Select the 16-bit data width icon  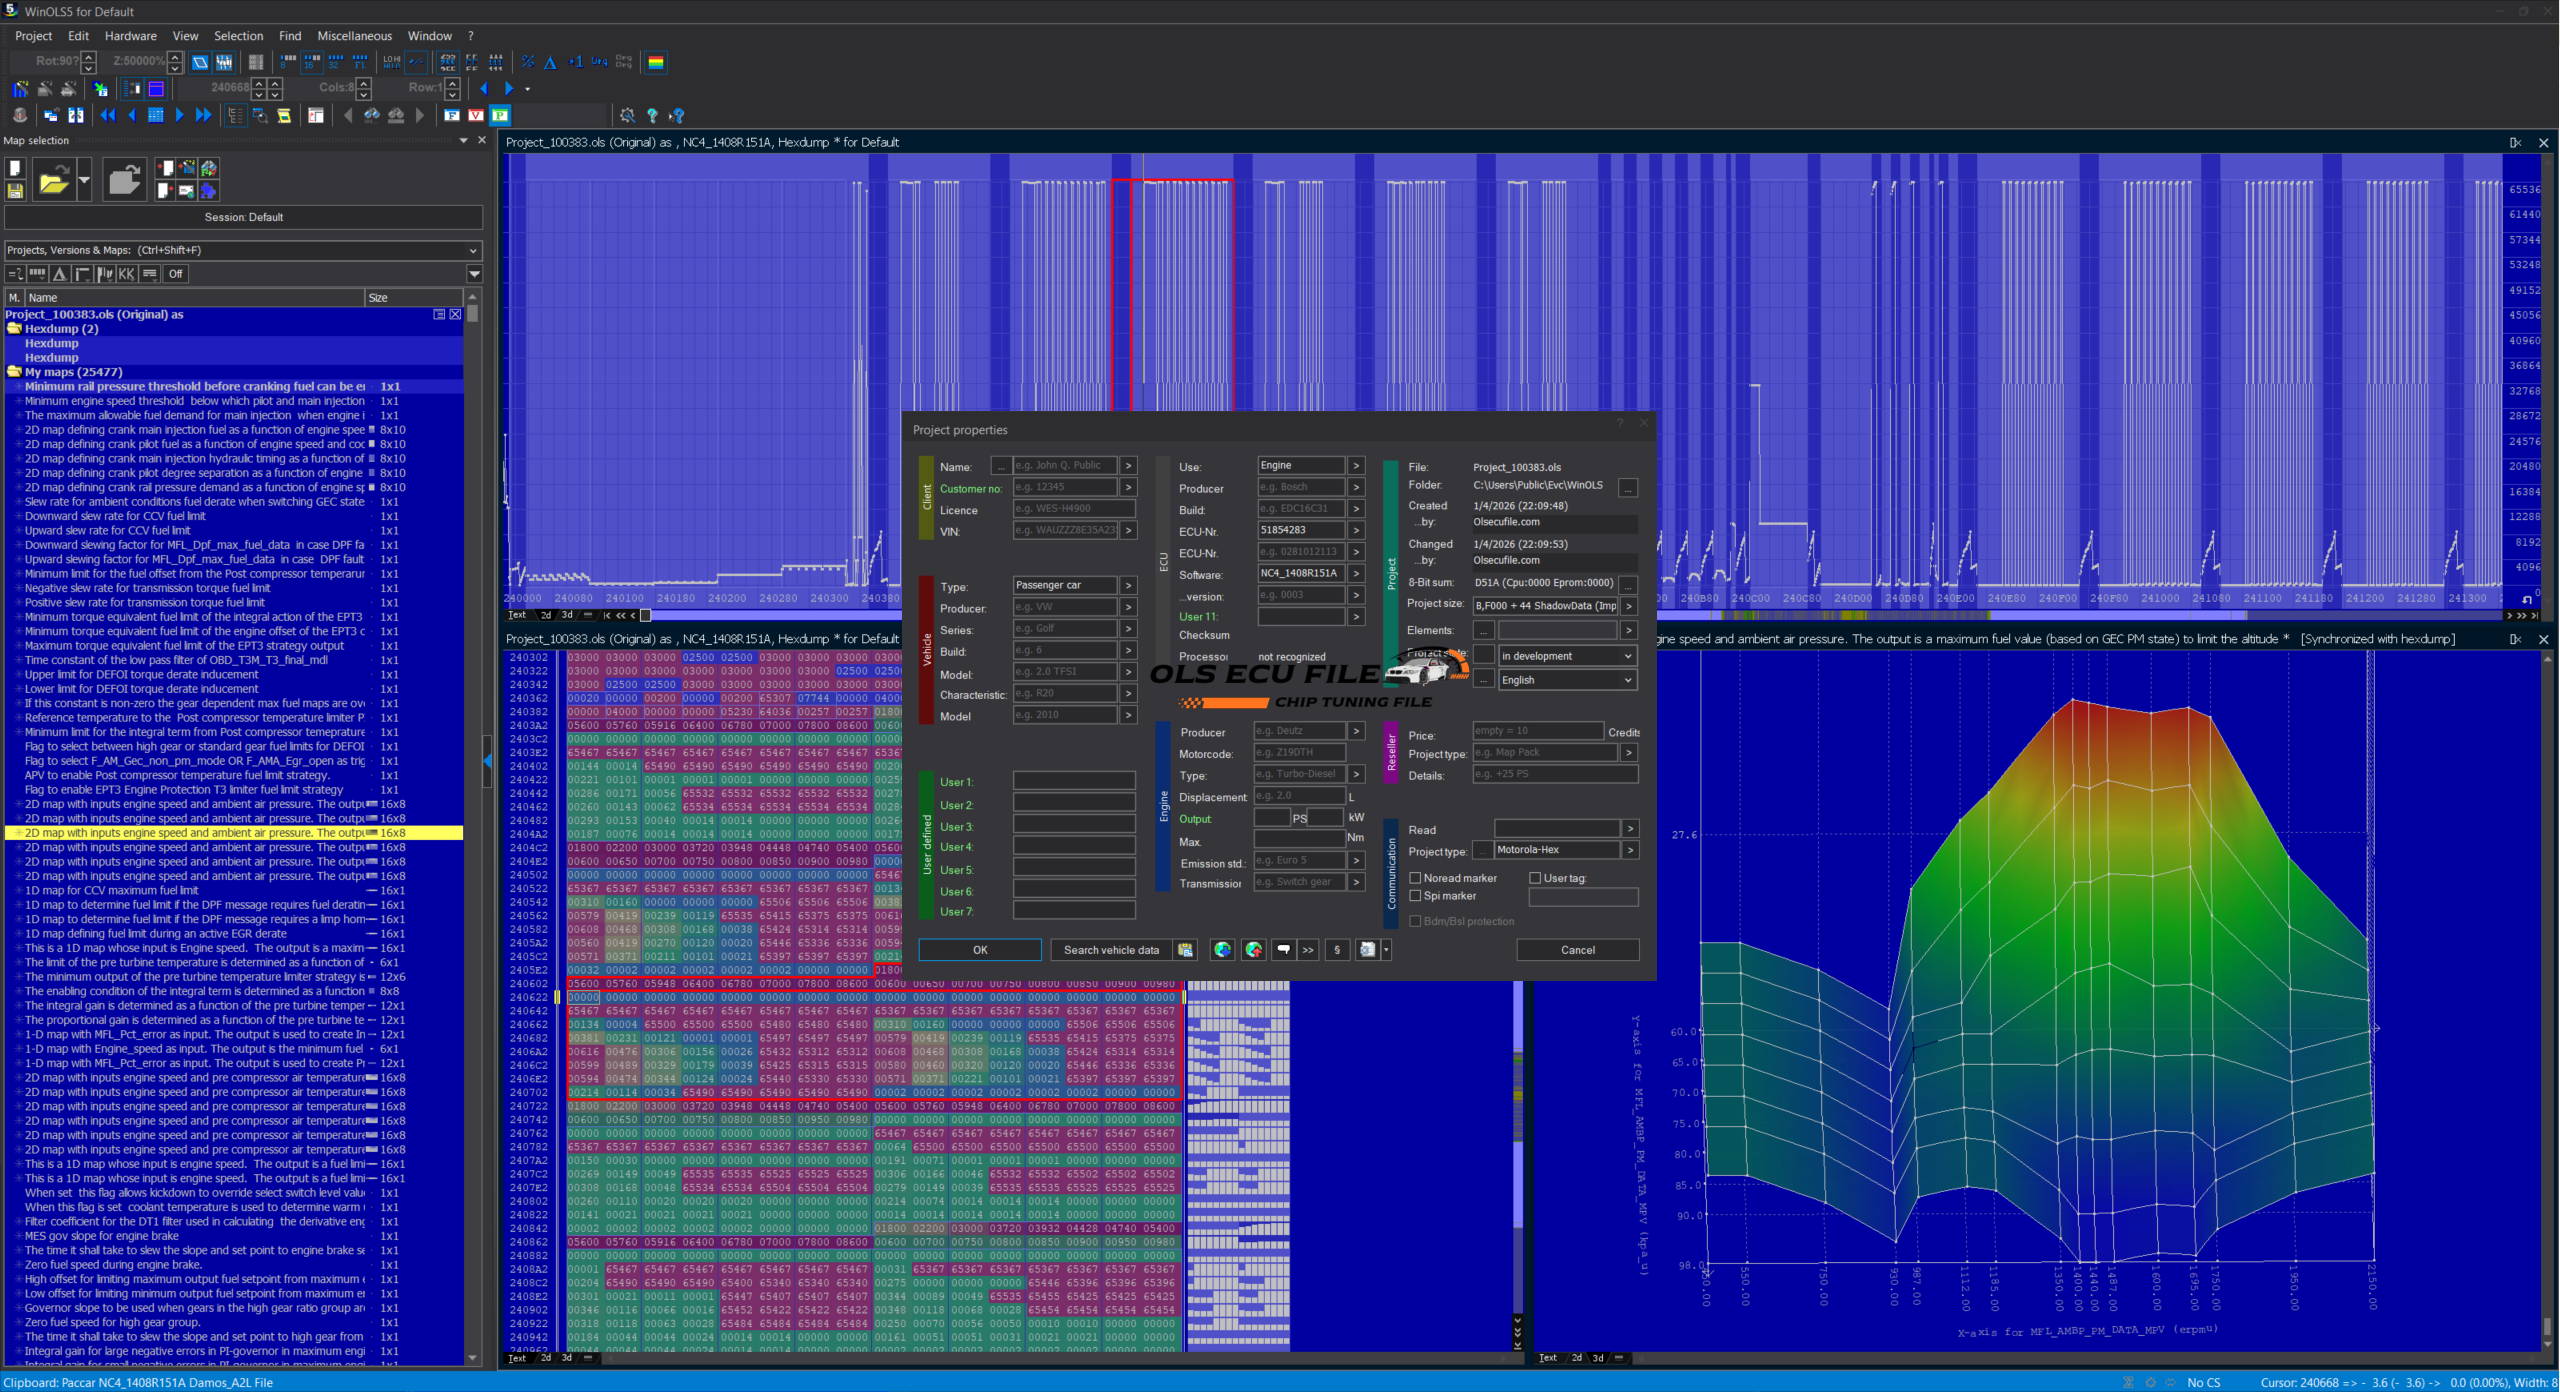point(312,62)
